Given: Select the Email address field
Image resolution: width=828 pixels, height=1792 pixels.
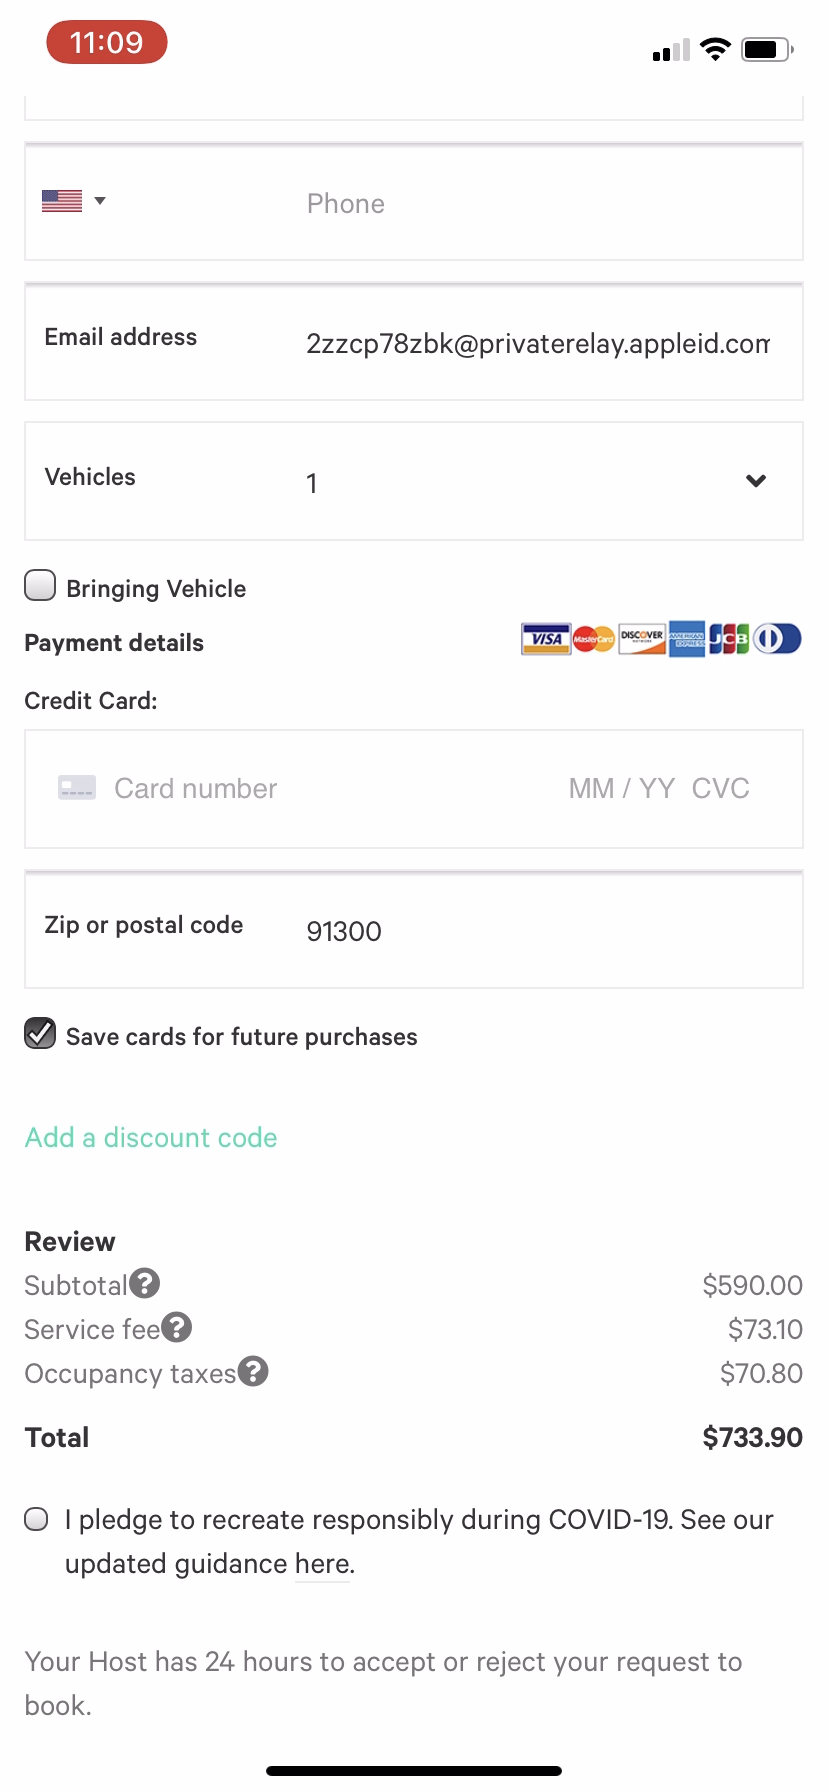Looking at the screenshot, I should tap(538, 344).
